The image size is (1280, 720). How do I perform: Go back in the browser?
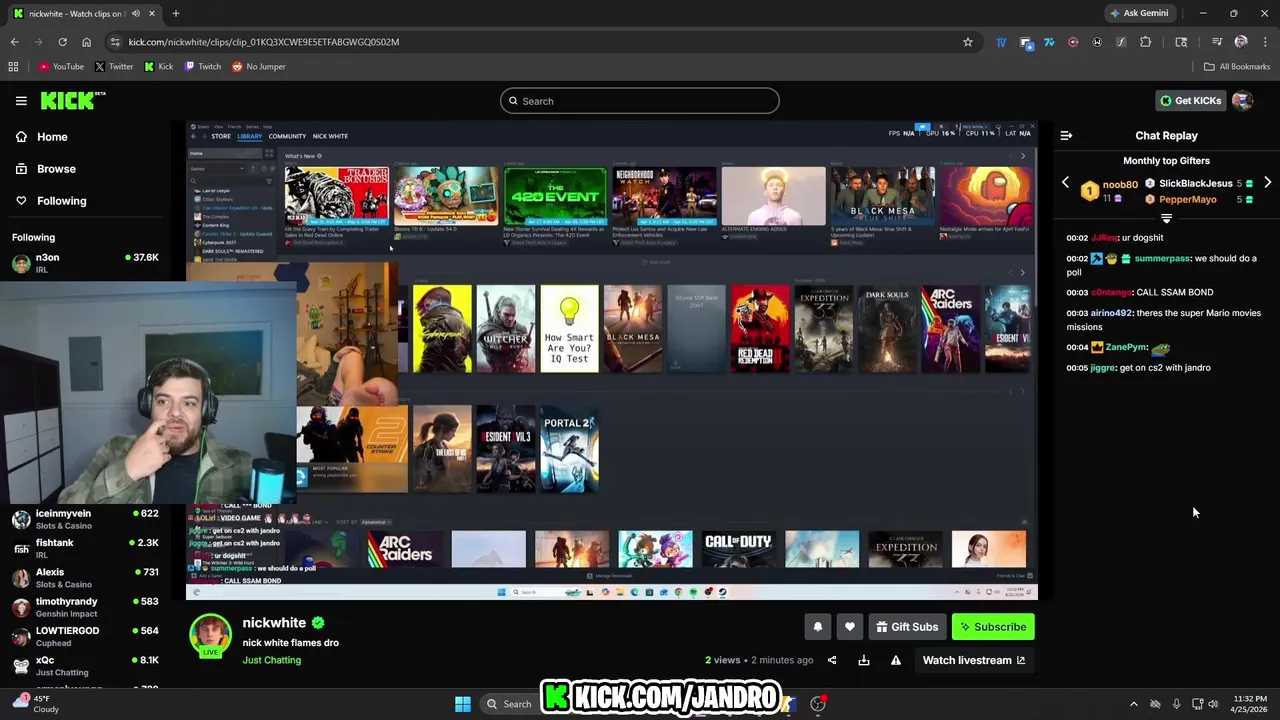pos(14,42)
